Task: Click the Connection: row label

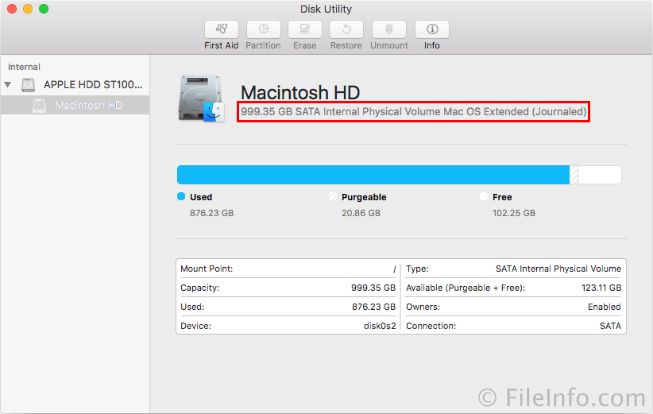Action: pyautogui.click(x=431, y=326)
